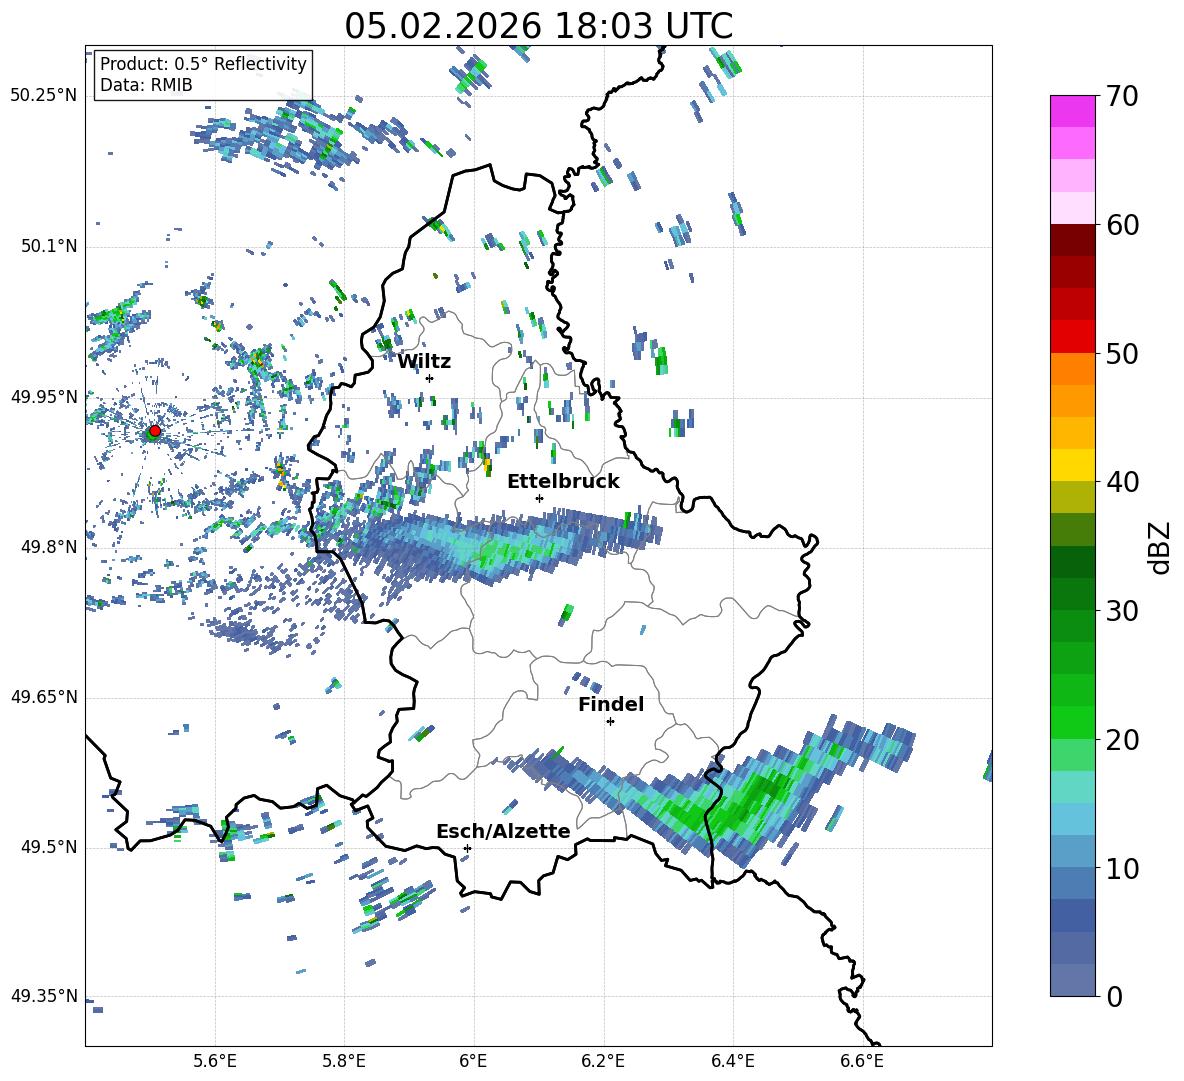
Task: Click the 49.8°N latitude label
Action: click(48, 547)
